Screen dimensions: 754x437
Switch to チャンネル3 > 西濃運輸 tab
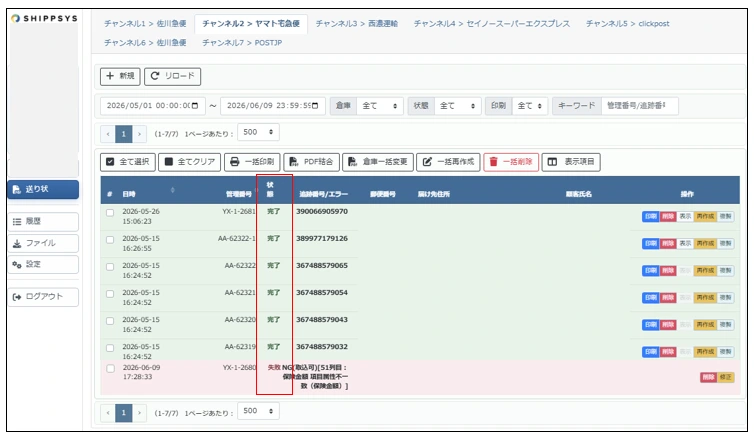356,24
